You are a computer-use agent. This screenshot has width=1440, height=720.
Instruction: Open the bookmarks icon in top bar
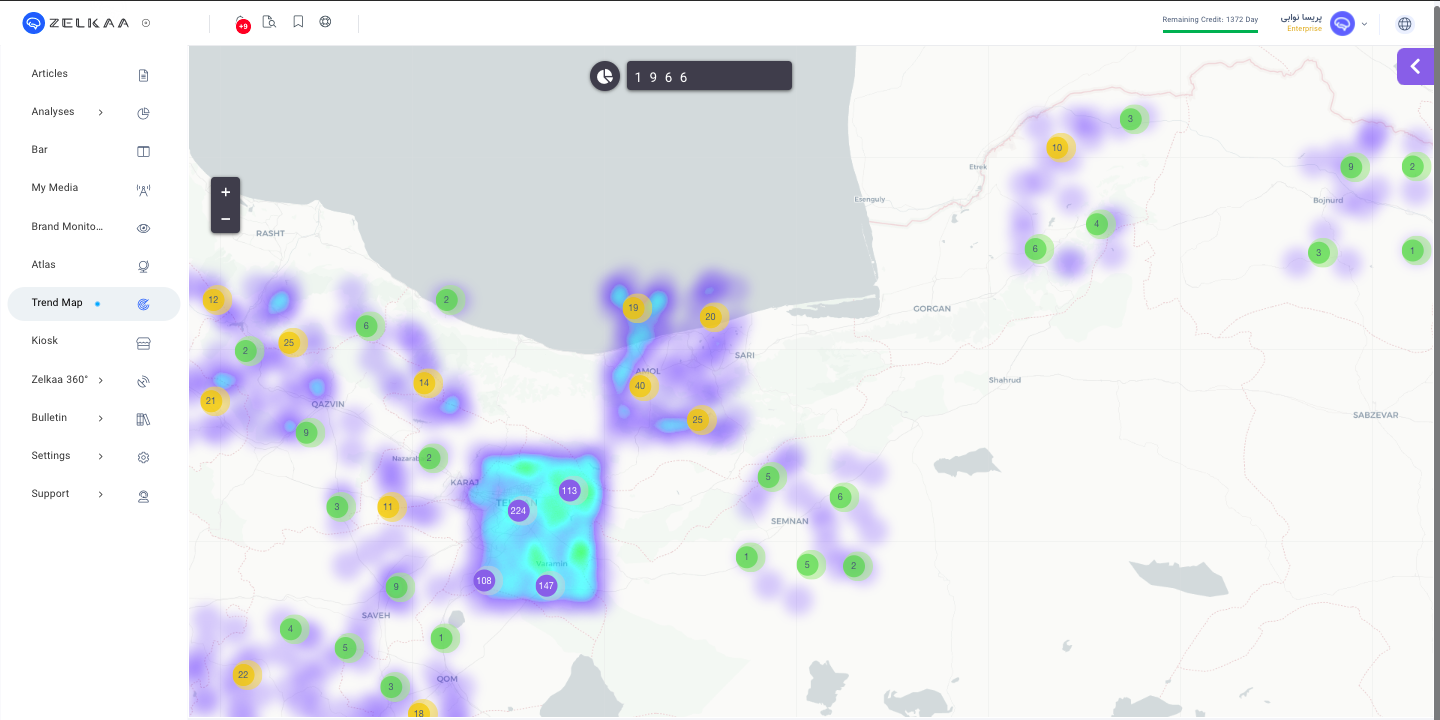[x=298, y=22]
